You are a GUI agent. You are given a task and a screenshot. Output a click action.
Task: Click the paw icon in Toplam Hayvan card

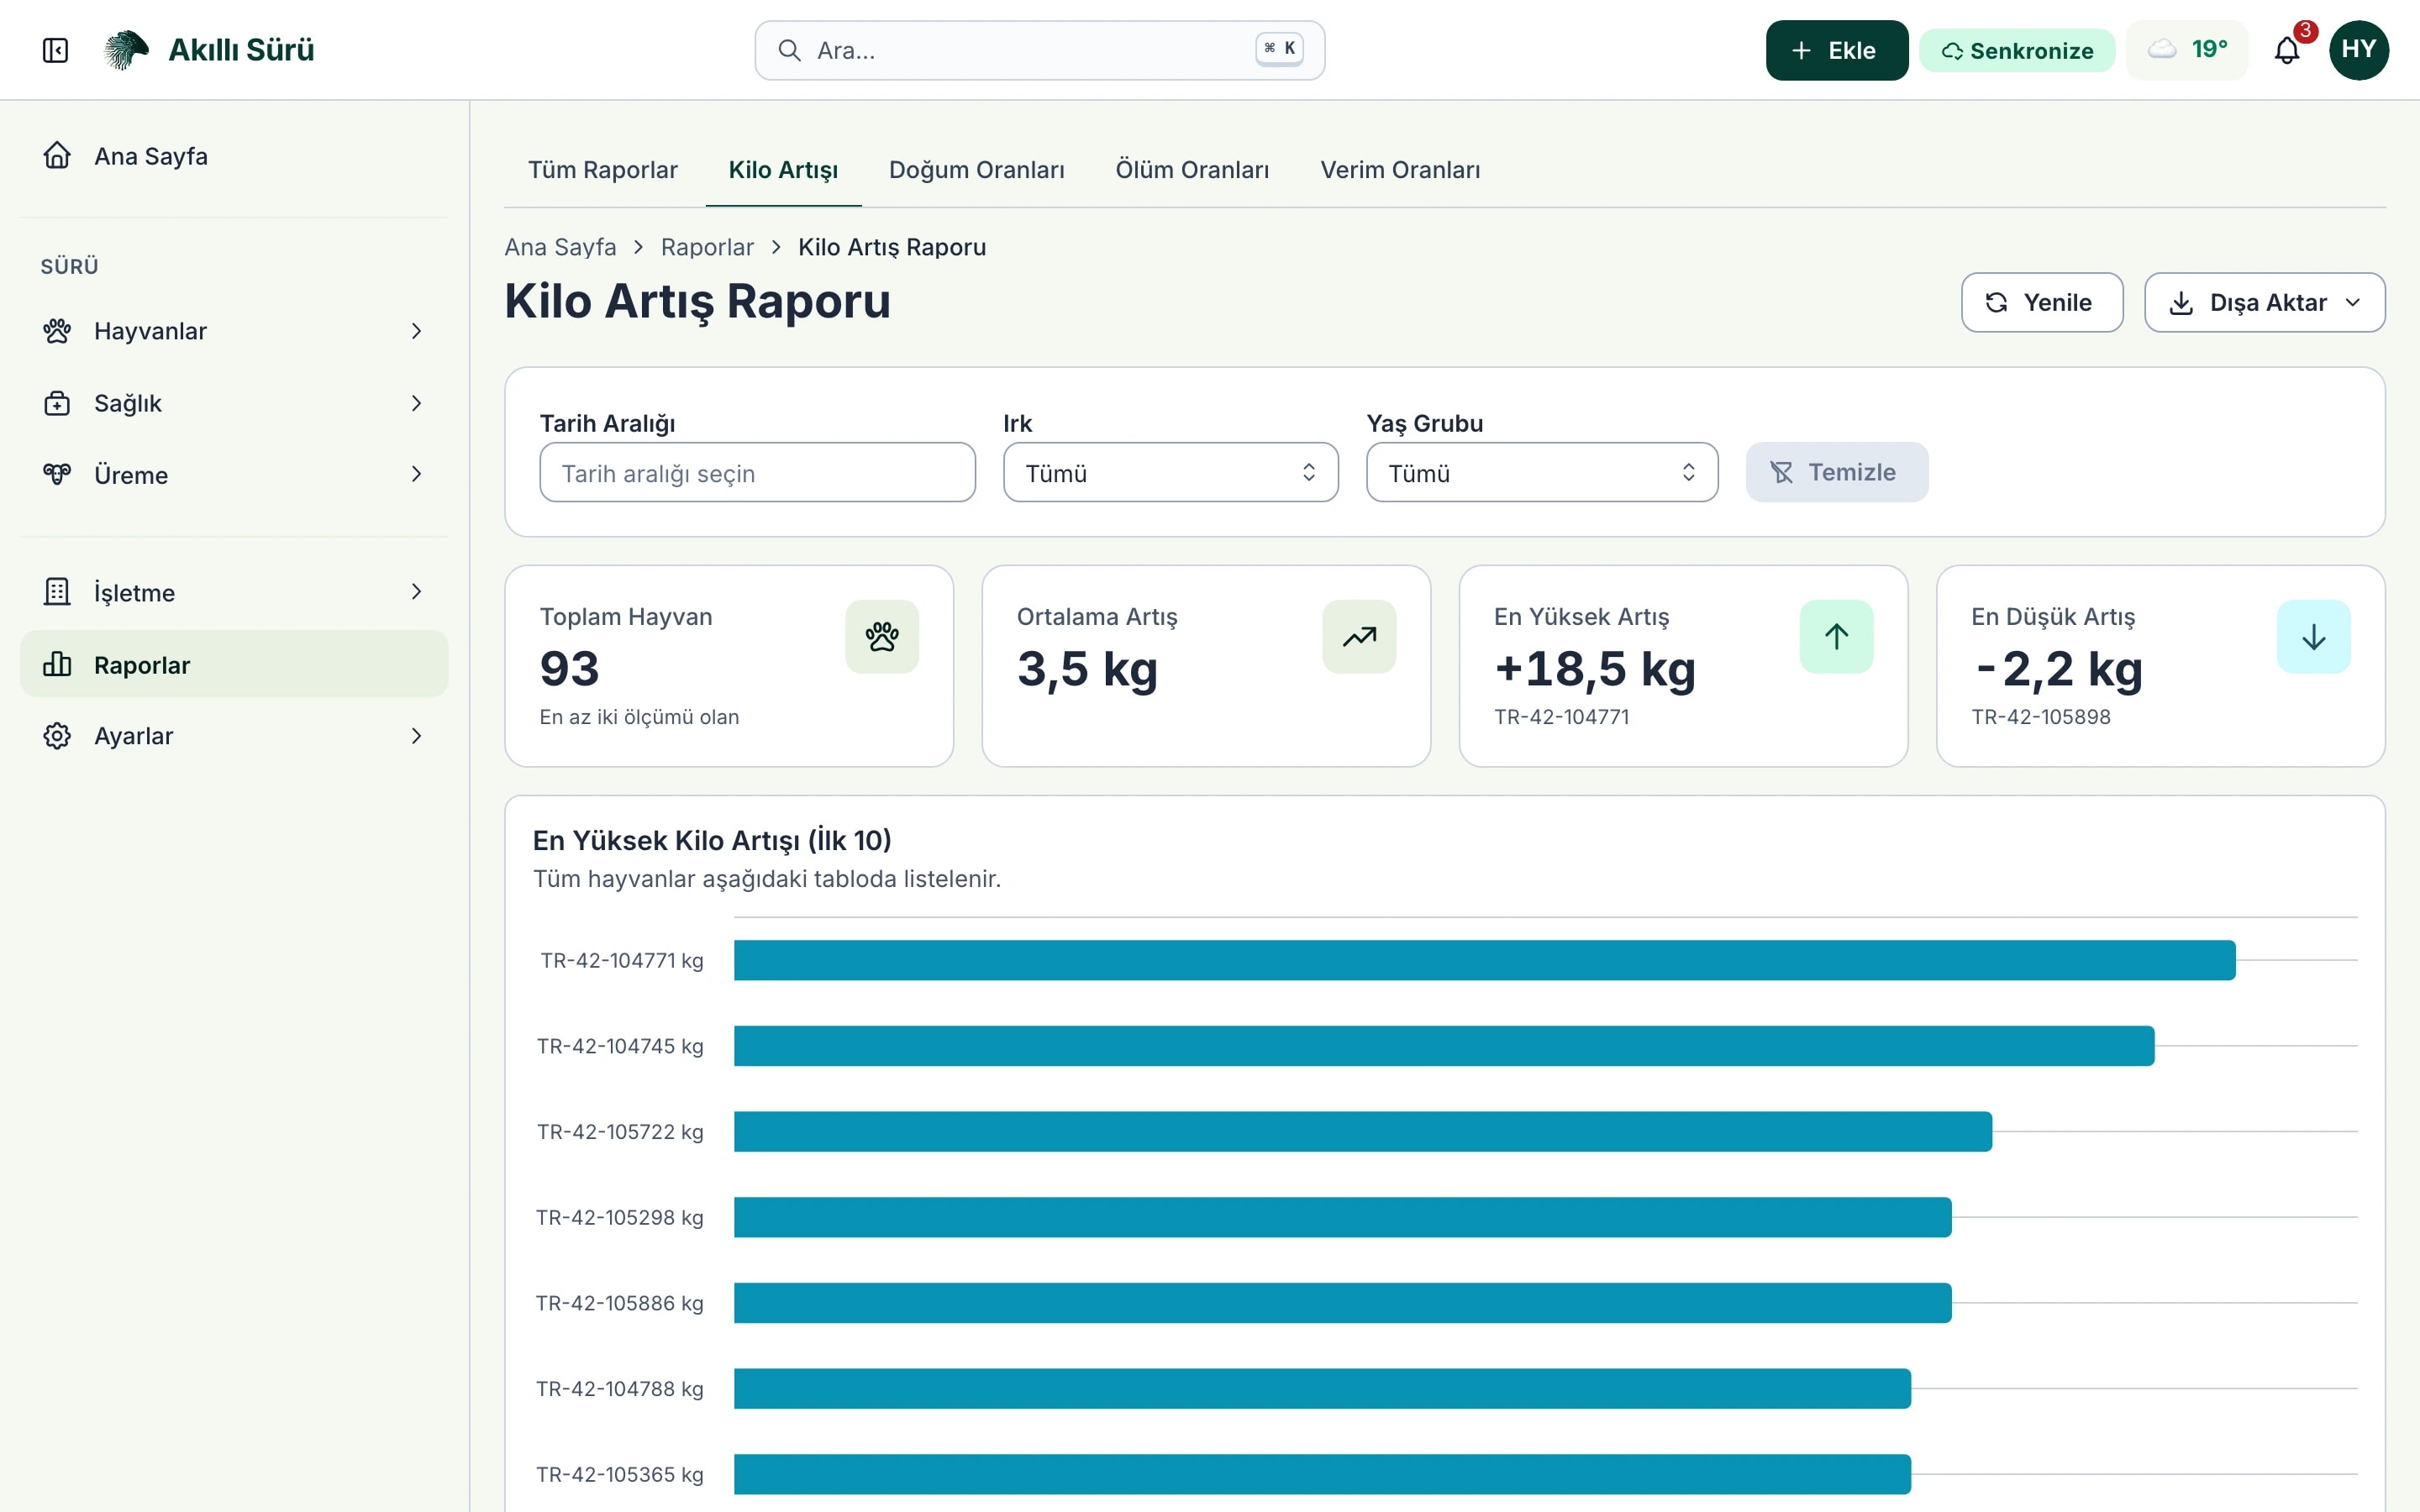881,637
